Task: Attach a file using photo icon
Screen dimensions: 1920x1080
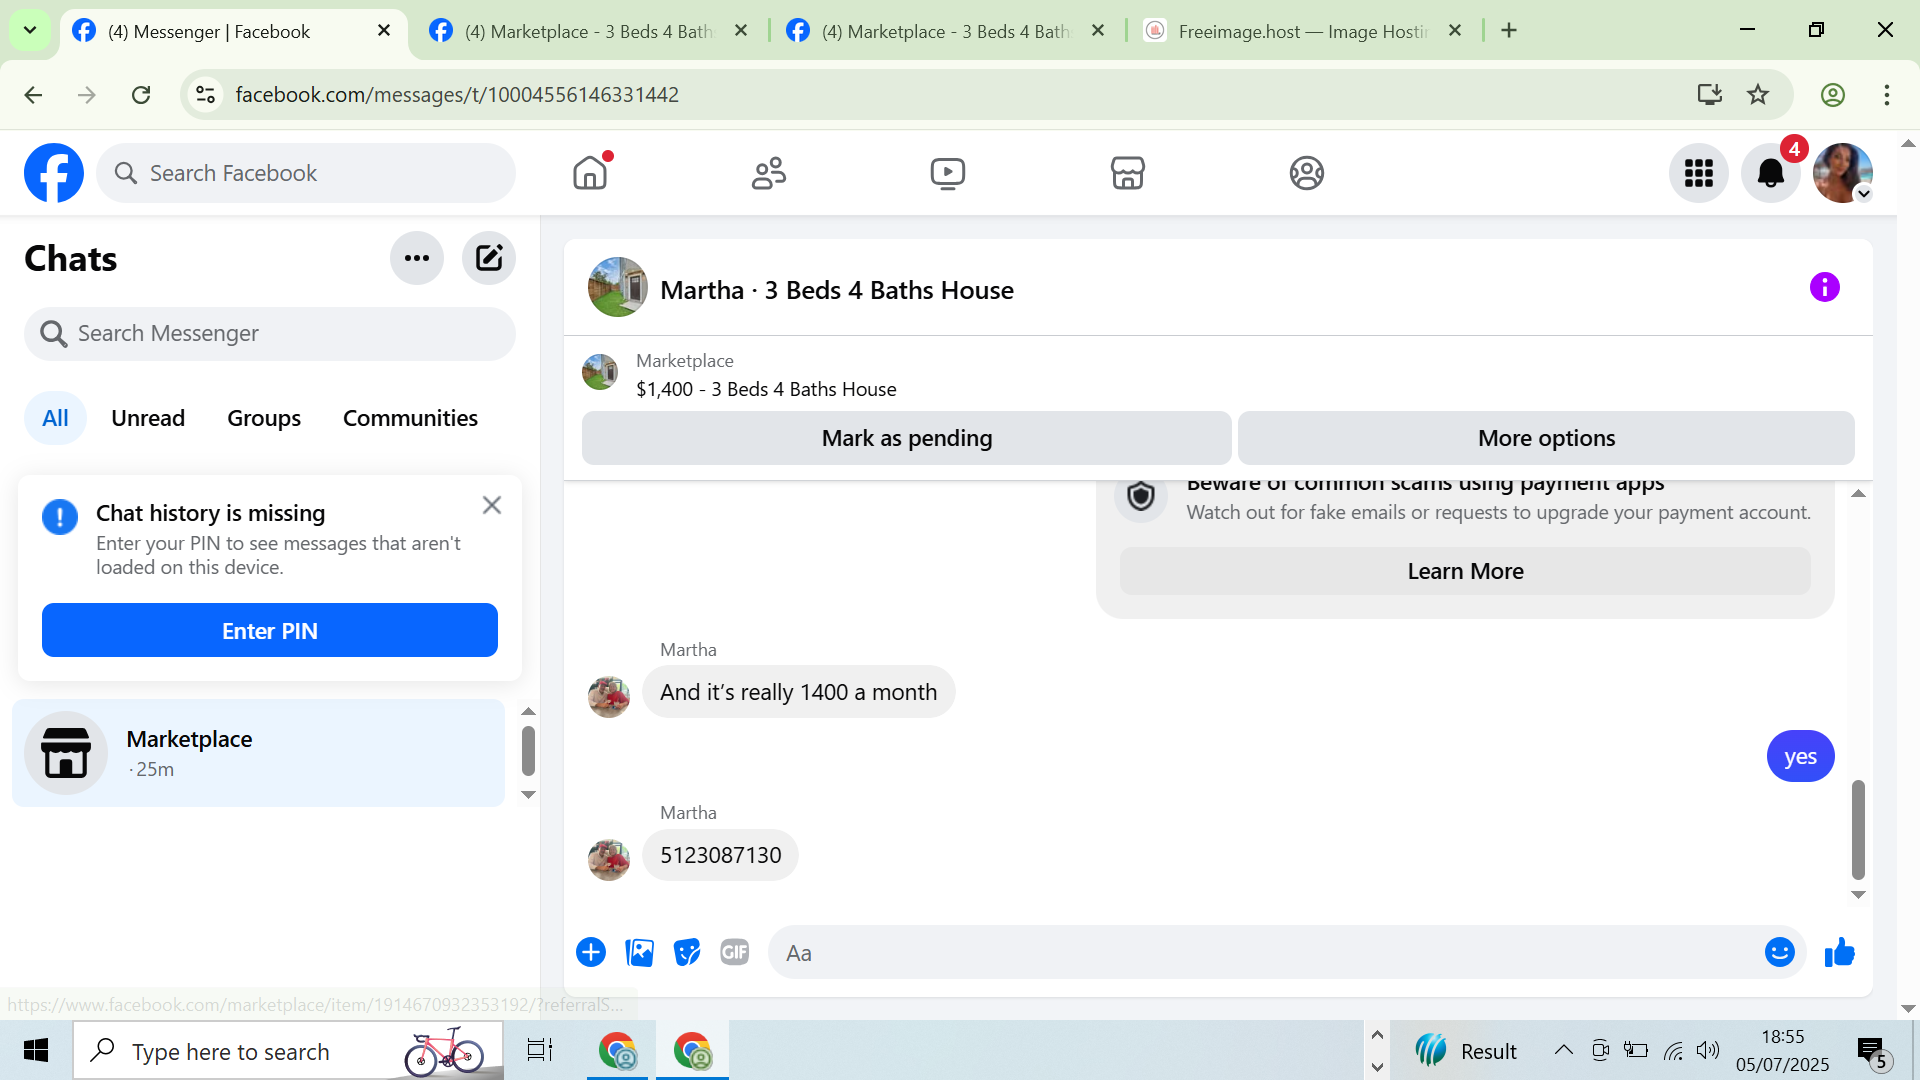Action: [639, 952]
